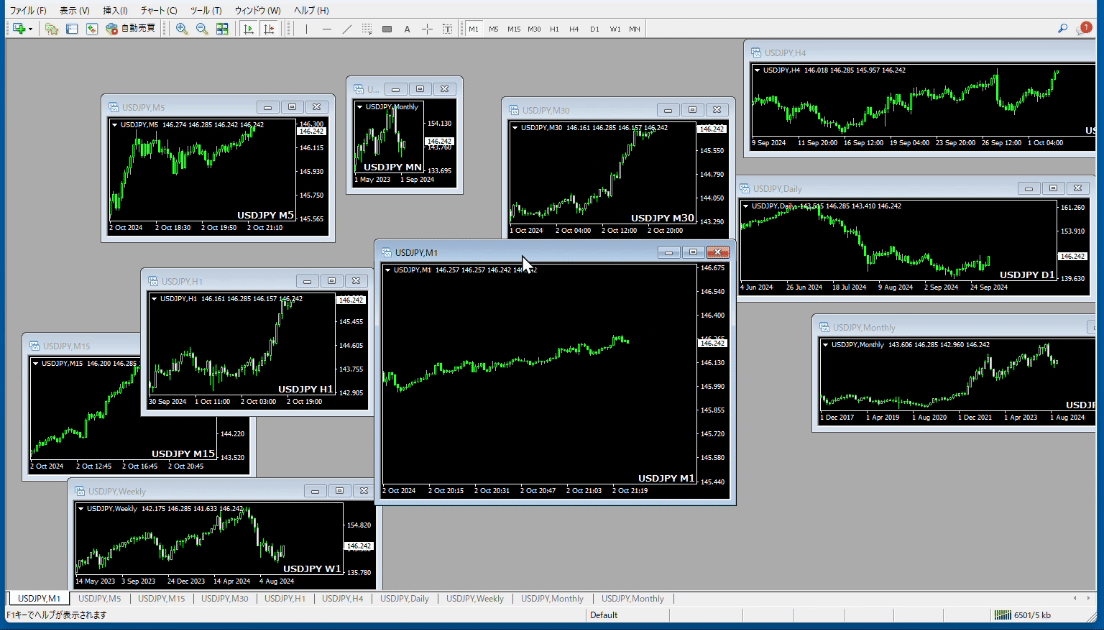Open the ヘルプ (H) menu
The image size is (1104, 630).
tap(311, 11)
